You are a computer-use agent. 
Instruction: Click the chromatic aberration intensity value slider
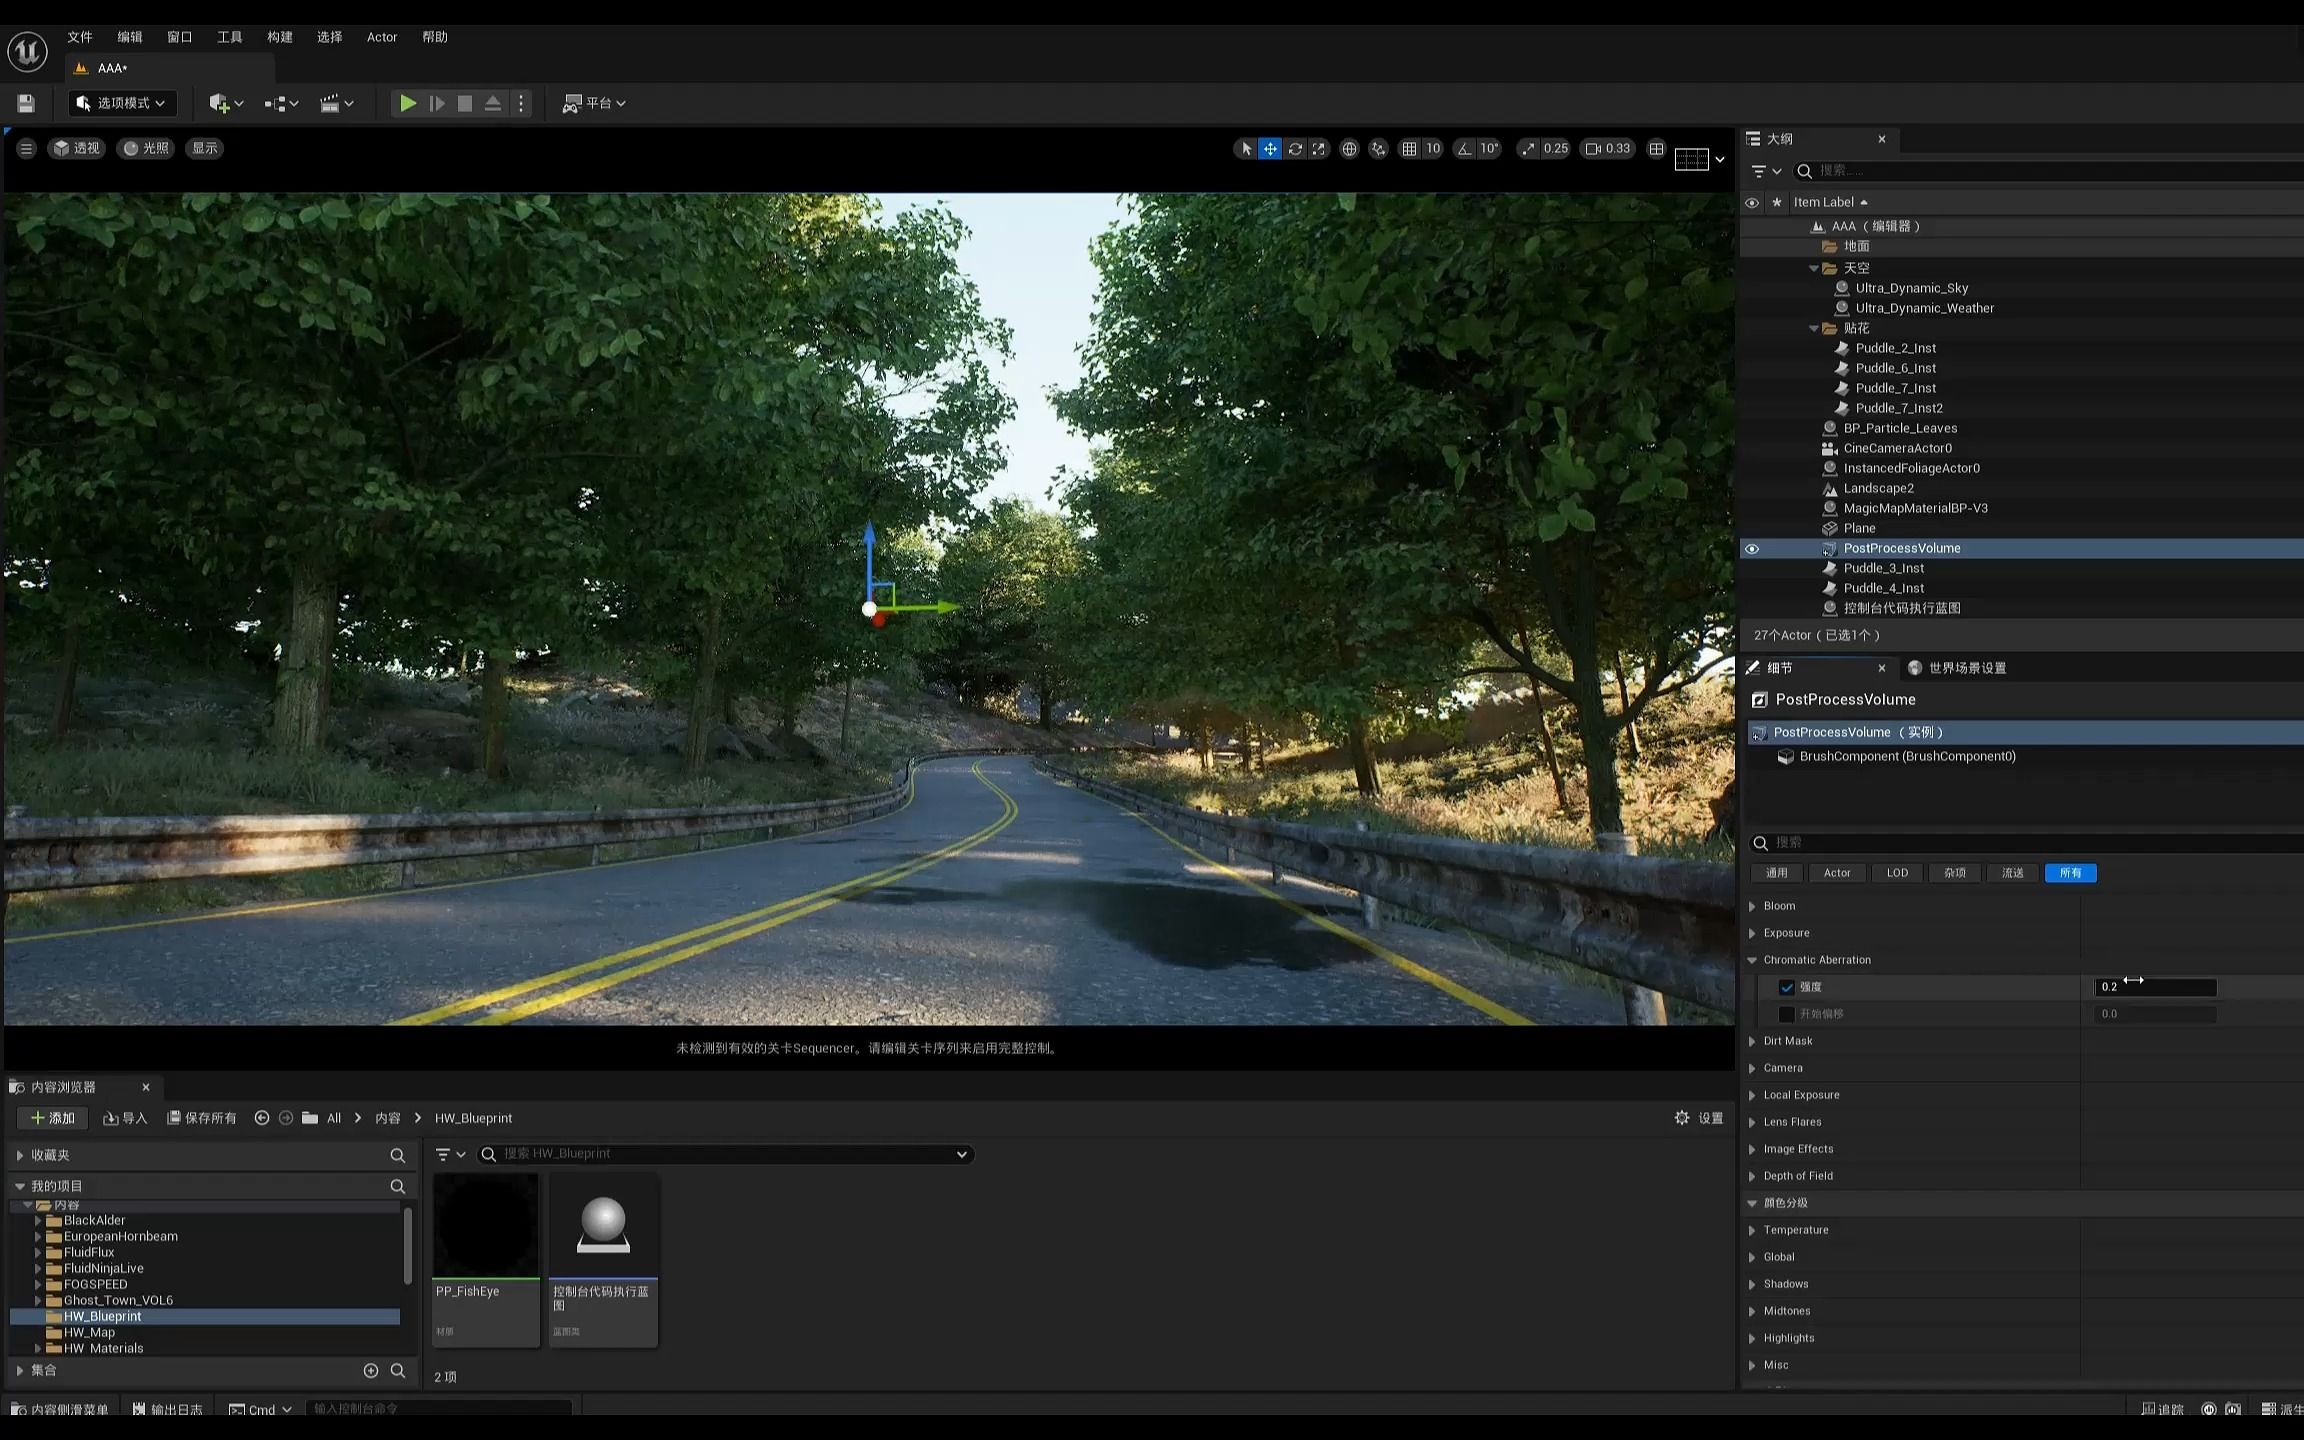point(2155,987)
